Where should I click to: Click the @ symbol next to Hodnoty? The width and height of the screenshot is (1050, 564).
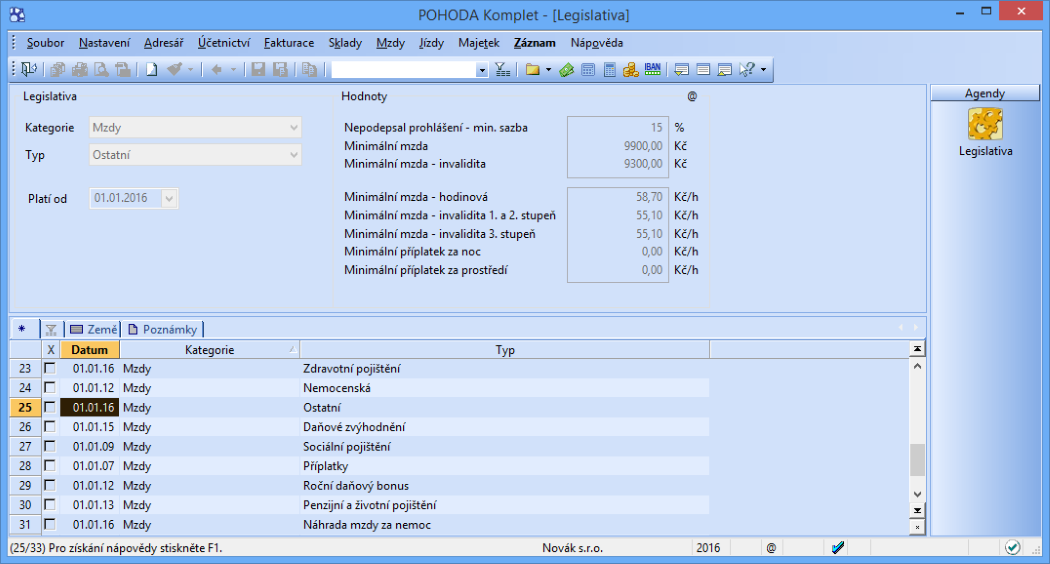692,96
